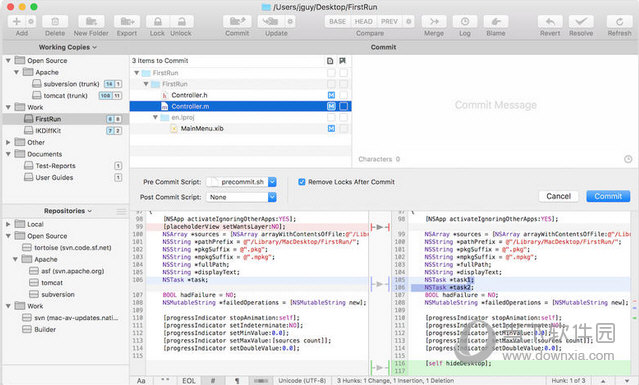Click the Update toolbar icon
Image resolution: width=639 pixels, height=385 pixels.
pos(271,21)
